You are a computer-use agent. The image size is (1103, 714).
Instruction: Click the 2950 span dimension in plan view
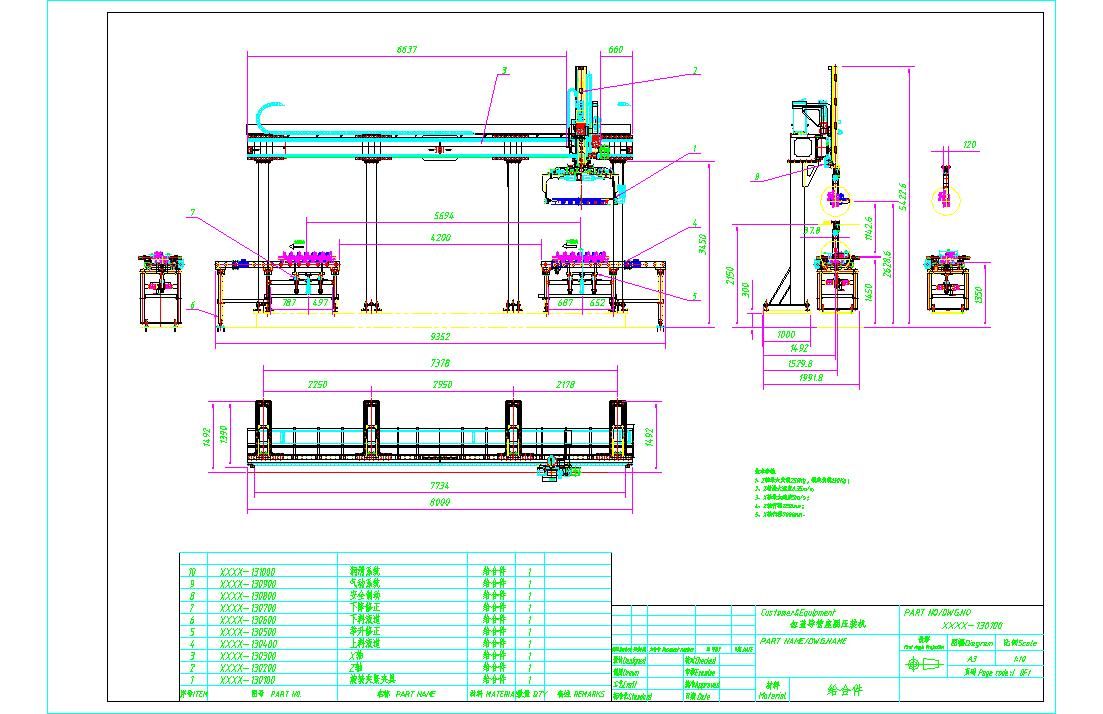point(441,384)
